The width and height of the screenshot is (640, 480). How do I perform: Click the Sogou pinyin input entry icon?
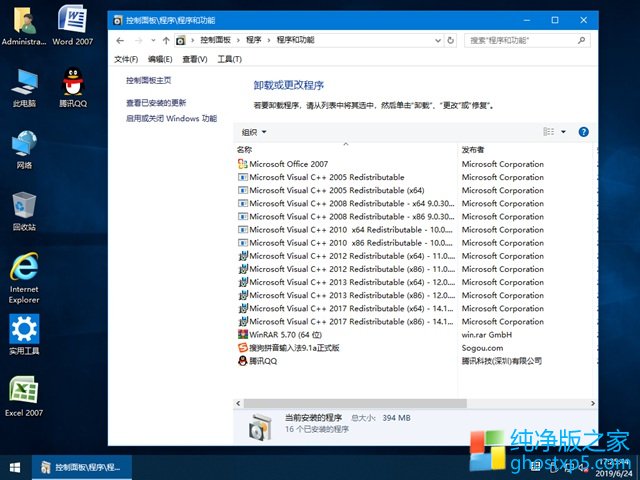tap(242, 348)
